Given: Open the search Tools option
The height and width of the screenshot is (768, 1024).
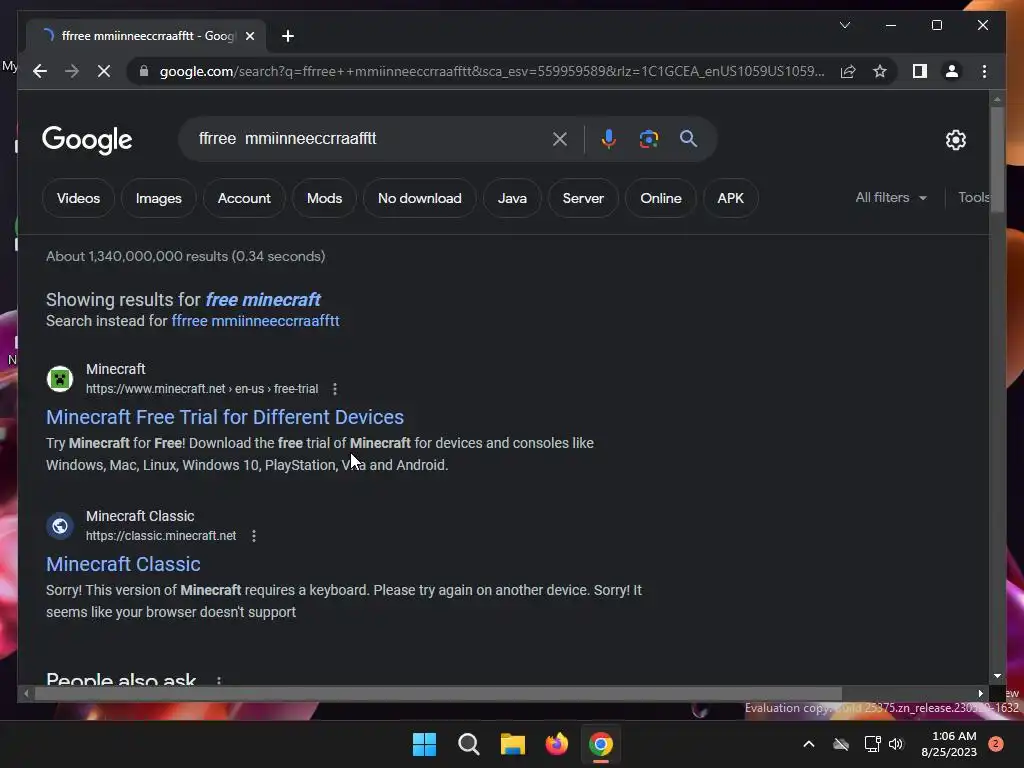Looking at the screenshot, I should point(974,197).
